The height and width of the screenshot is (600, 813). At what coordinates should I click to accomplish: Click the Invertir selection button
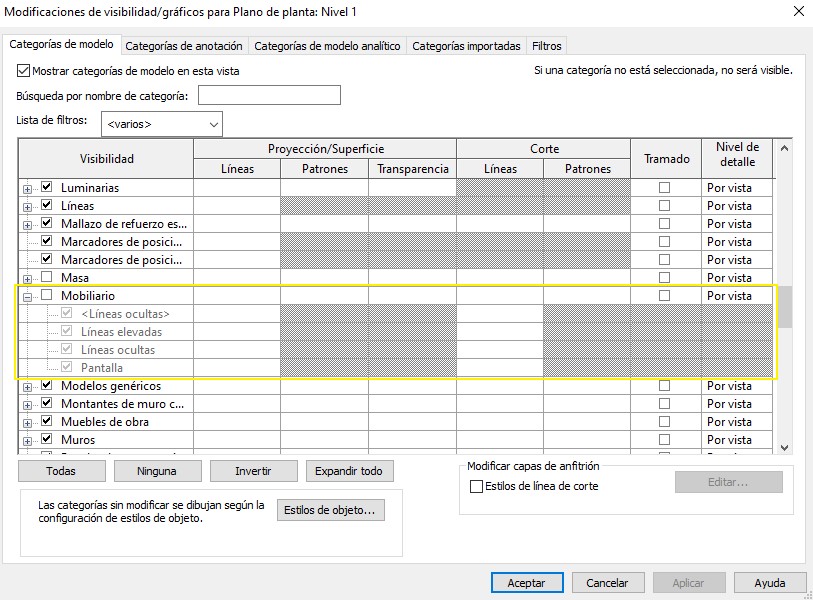[252, 471]
